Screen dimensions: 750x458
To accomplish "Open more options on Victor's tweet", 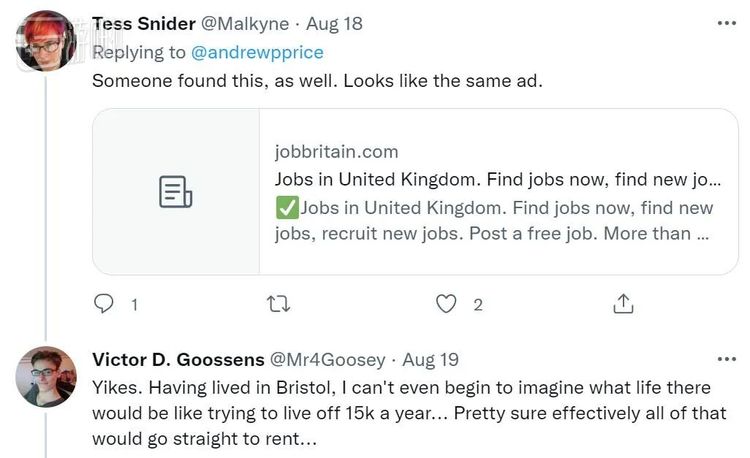I will (725, 358).
